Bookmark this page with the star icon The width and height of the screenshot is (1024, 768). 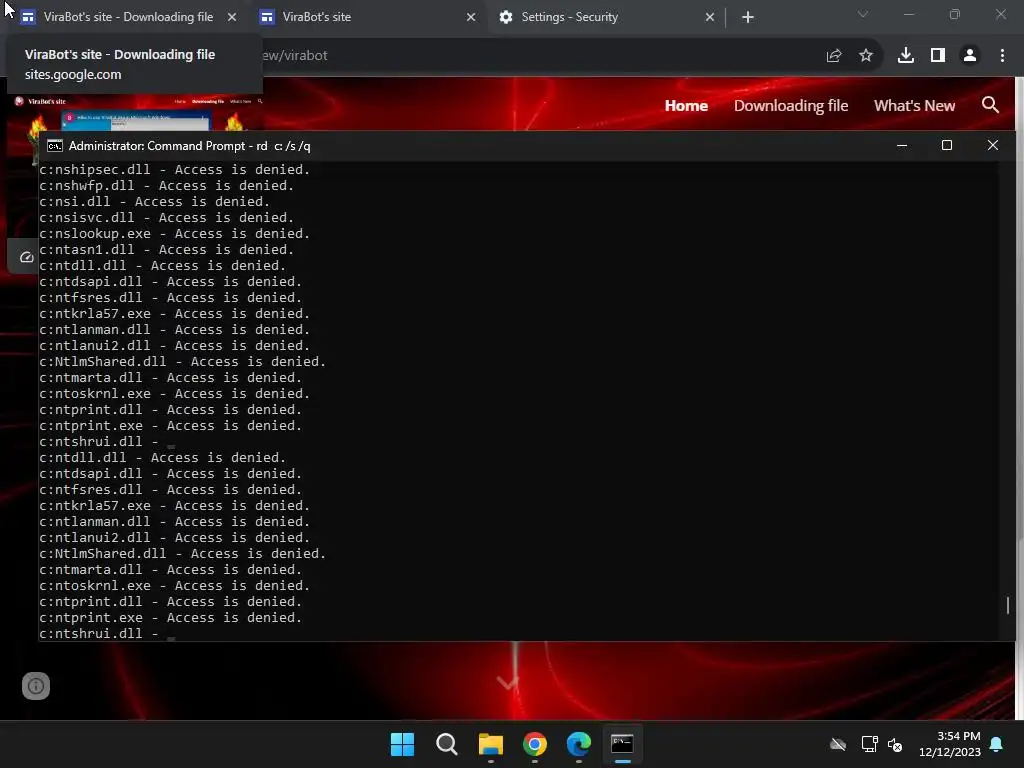pyautogui.click(x=866, y=56)
